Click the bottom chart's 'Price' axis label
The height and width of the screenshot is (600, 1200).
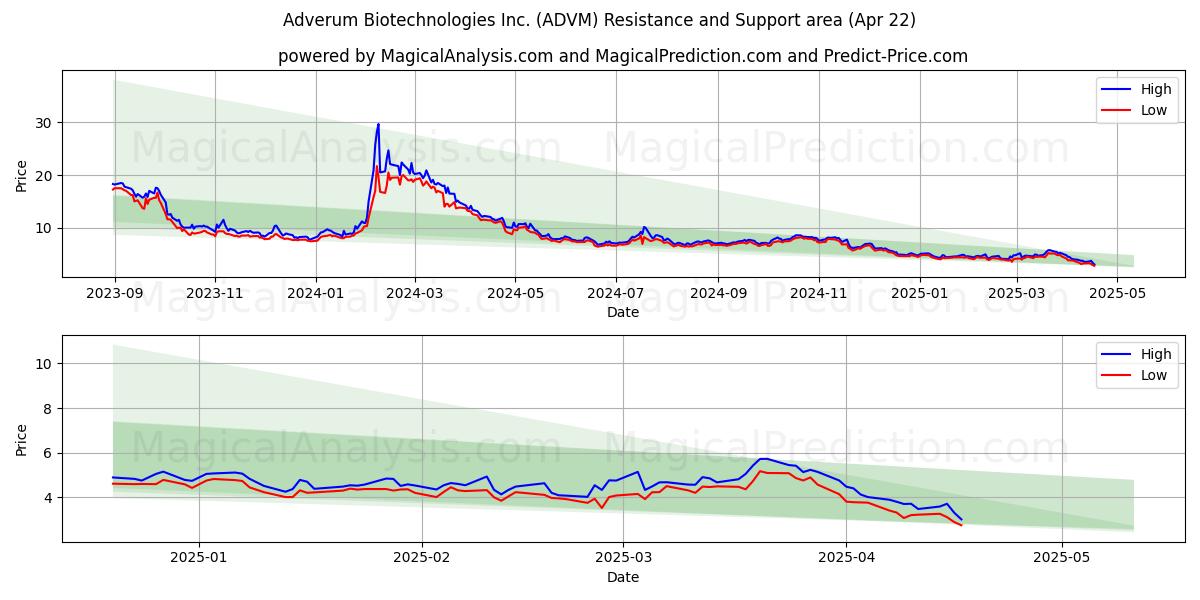pyautogui.click(x=22, y=439)
